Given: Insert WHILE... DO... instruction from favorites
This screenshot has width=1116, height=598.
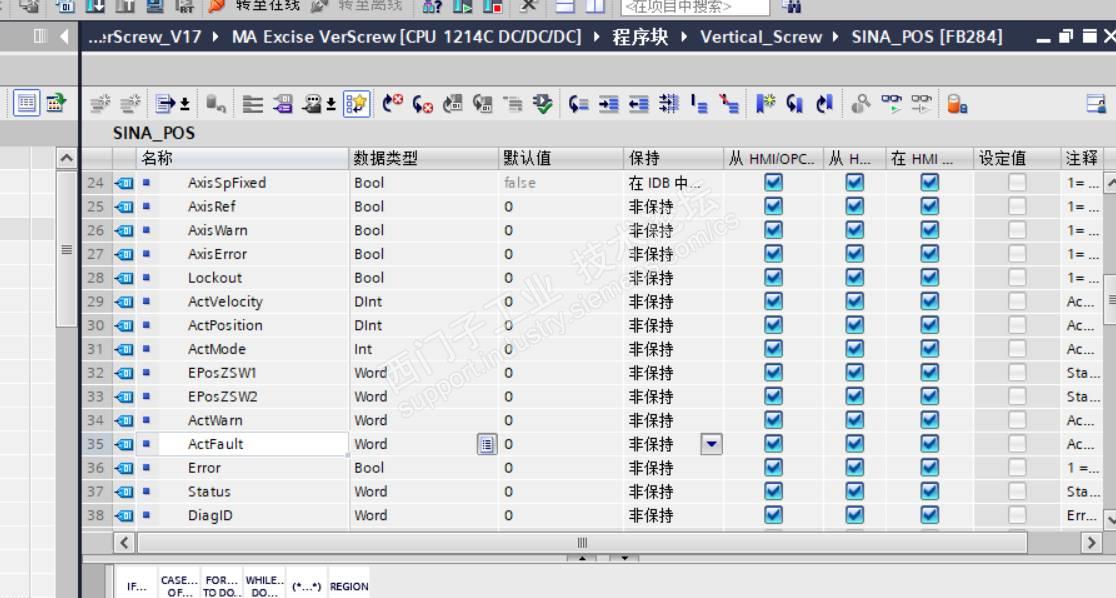Looking at the screenshot, I should pyautogui.click(x=264, y=586).
